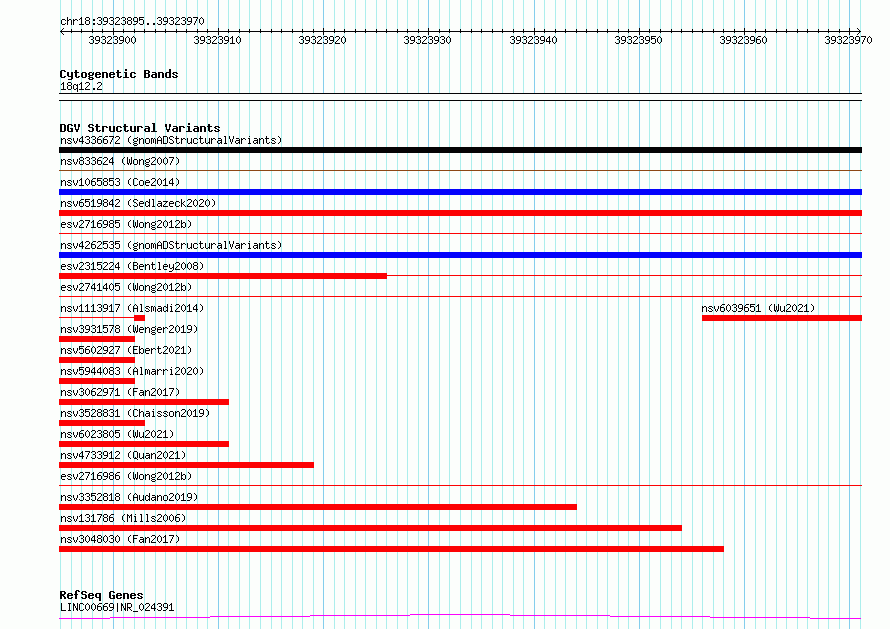Open the nsv6519842 (Sedlazeck2020) label

tap(138, 203)
